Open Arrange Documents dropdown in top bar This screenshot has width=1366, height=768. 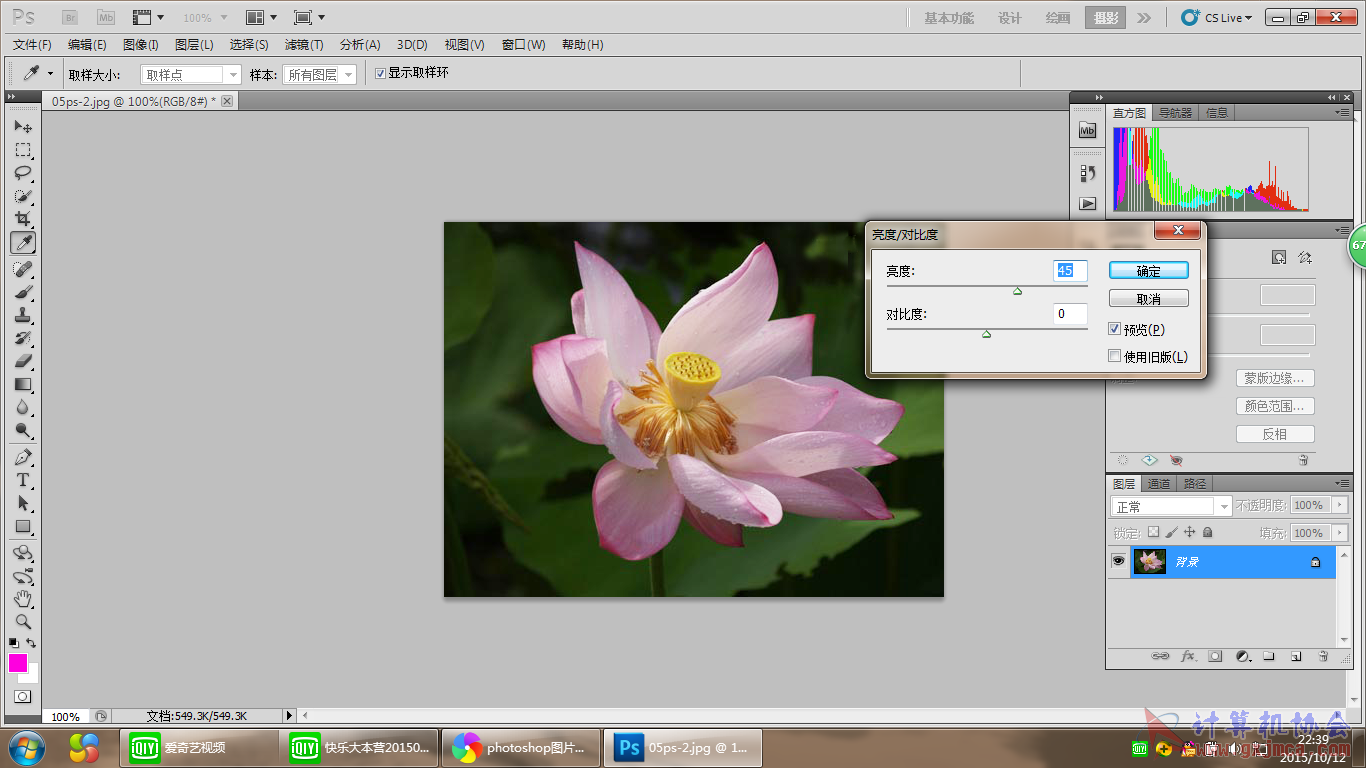[x=262, y=17]
